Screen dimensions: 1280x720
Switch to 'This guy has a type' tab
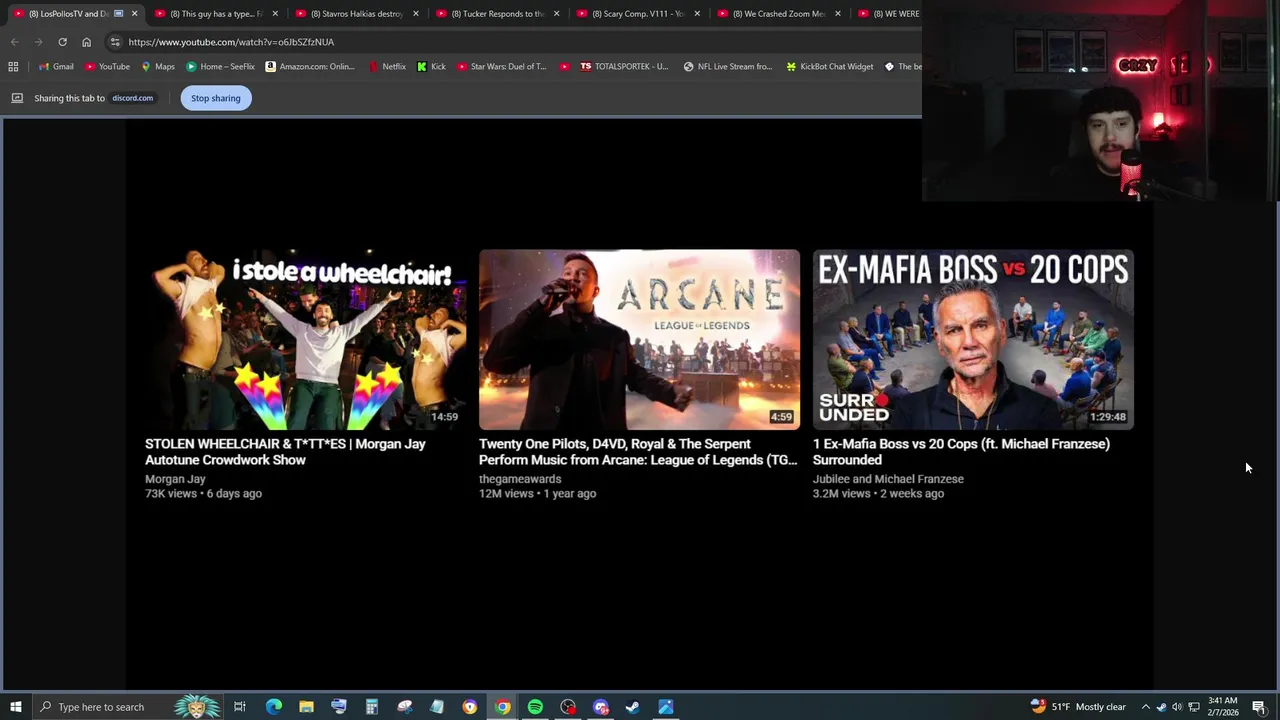tap(210, 14)
